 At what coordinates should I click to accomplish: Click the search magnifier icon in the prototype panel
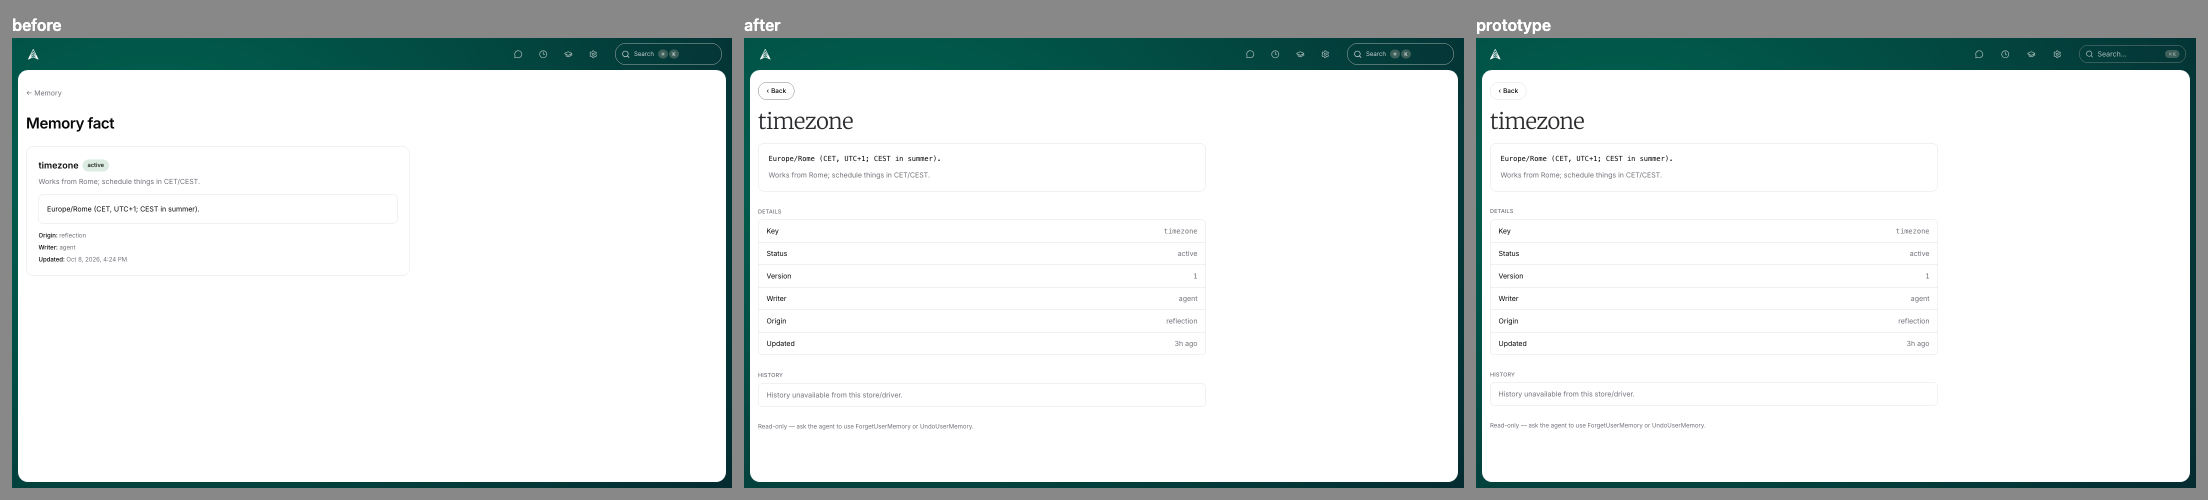coord(2089,54)
